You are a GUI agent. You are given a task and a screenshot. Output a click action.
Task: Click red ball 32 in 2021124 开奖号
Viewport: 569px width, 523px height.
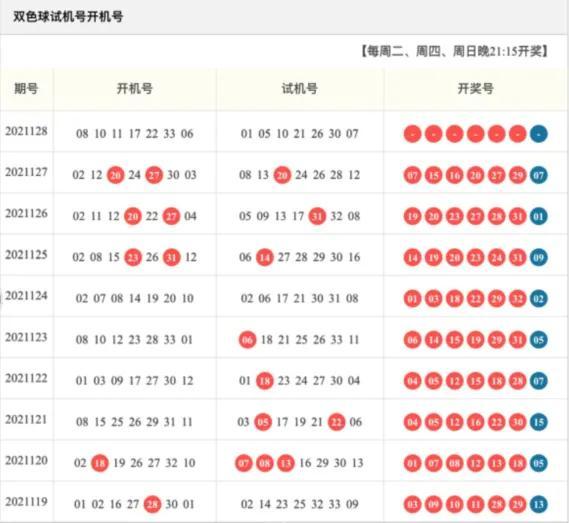pyautogui.click(x=518, y=299)
